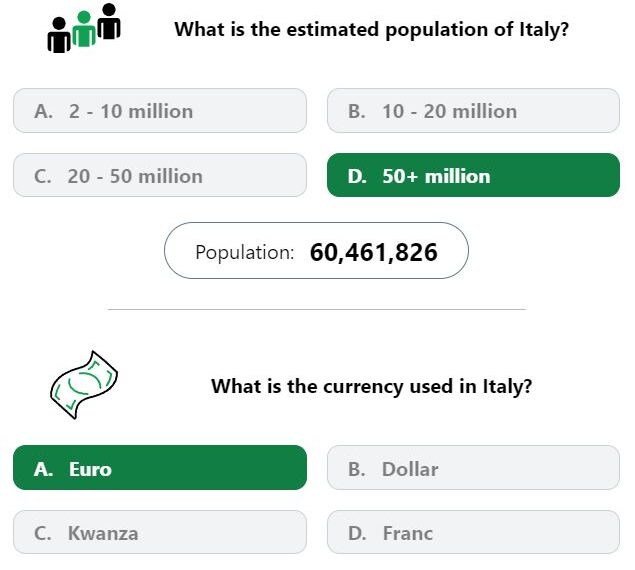Click the currency used in Italy question

(371, 386)
